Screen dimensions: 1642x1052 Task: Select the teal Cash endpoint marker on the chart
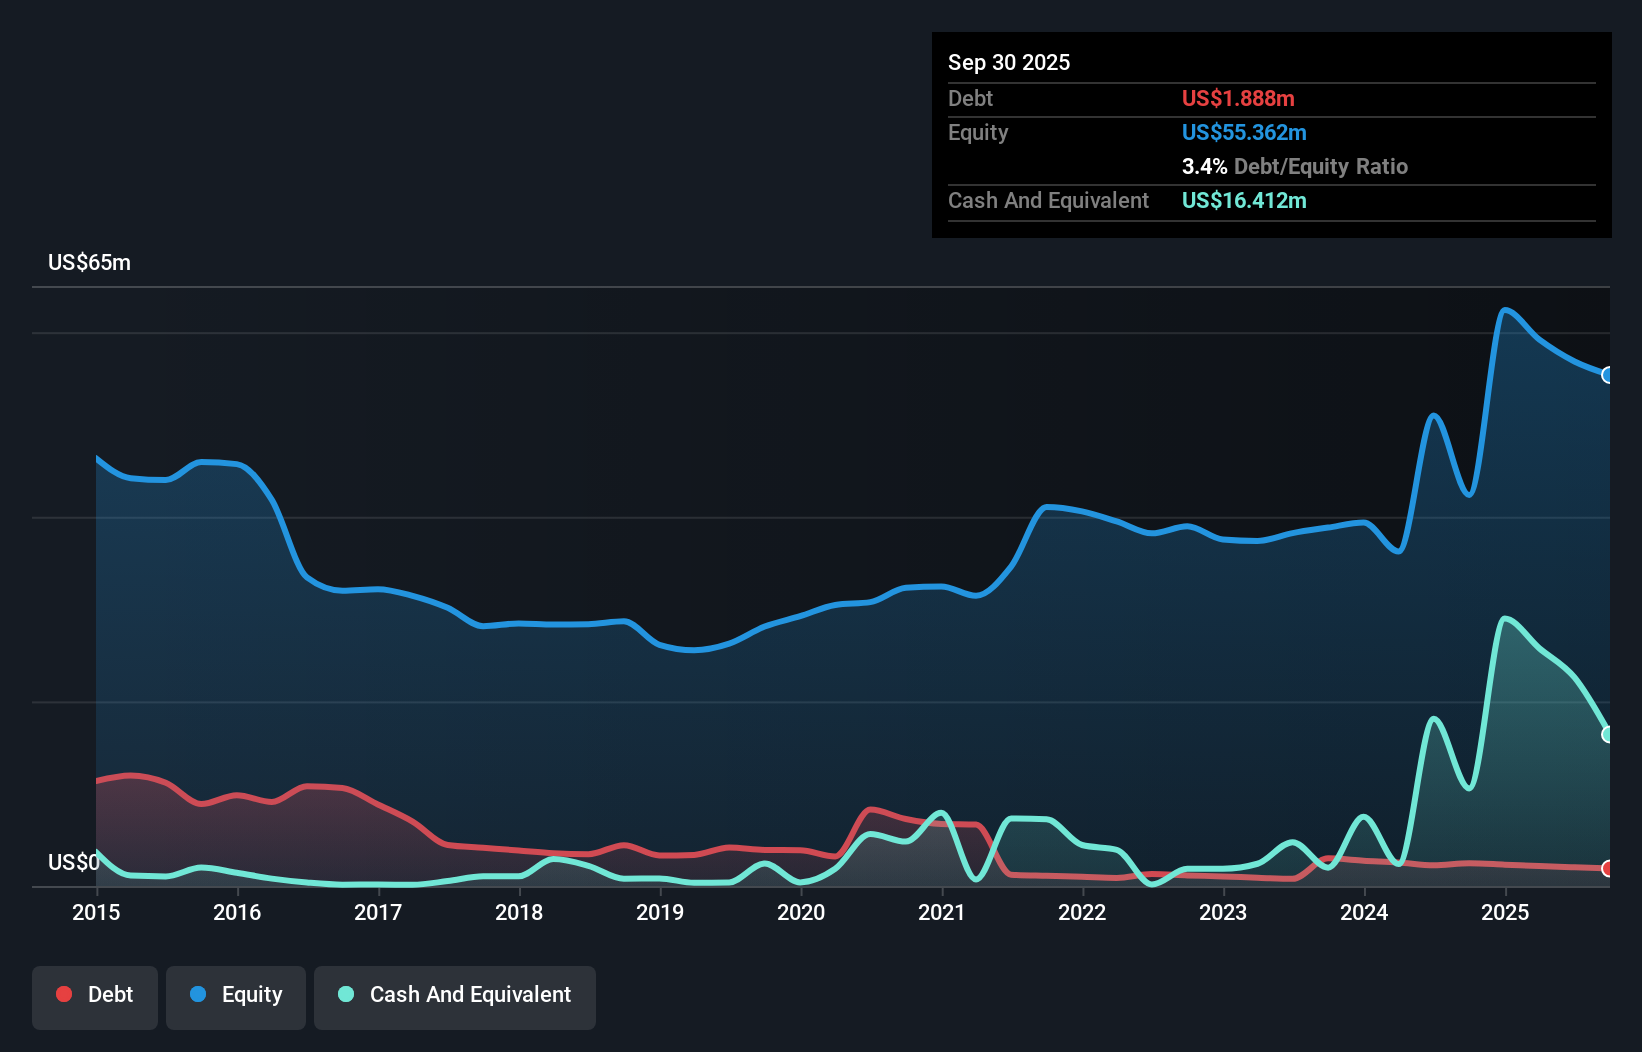(x=1608, y=735)
